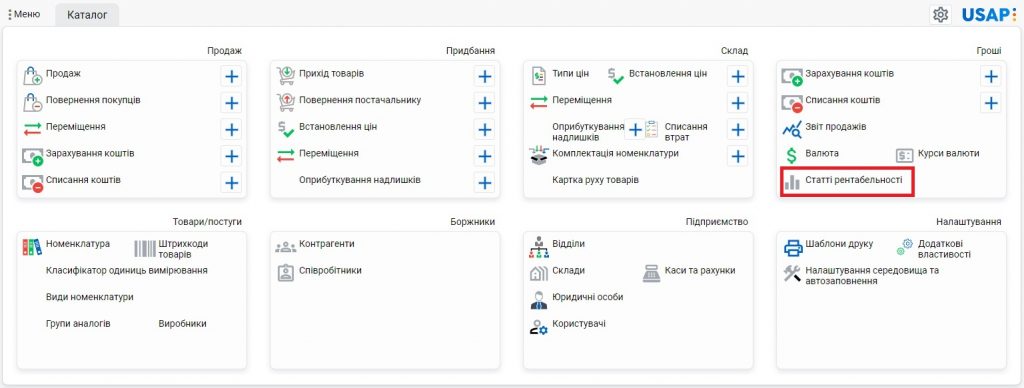1024x388 pixels.
Task: Open Класифікатор одиниць вимірювання
Action: click(127, 270)
